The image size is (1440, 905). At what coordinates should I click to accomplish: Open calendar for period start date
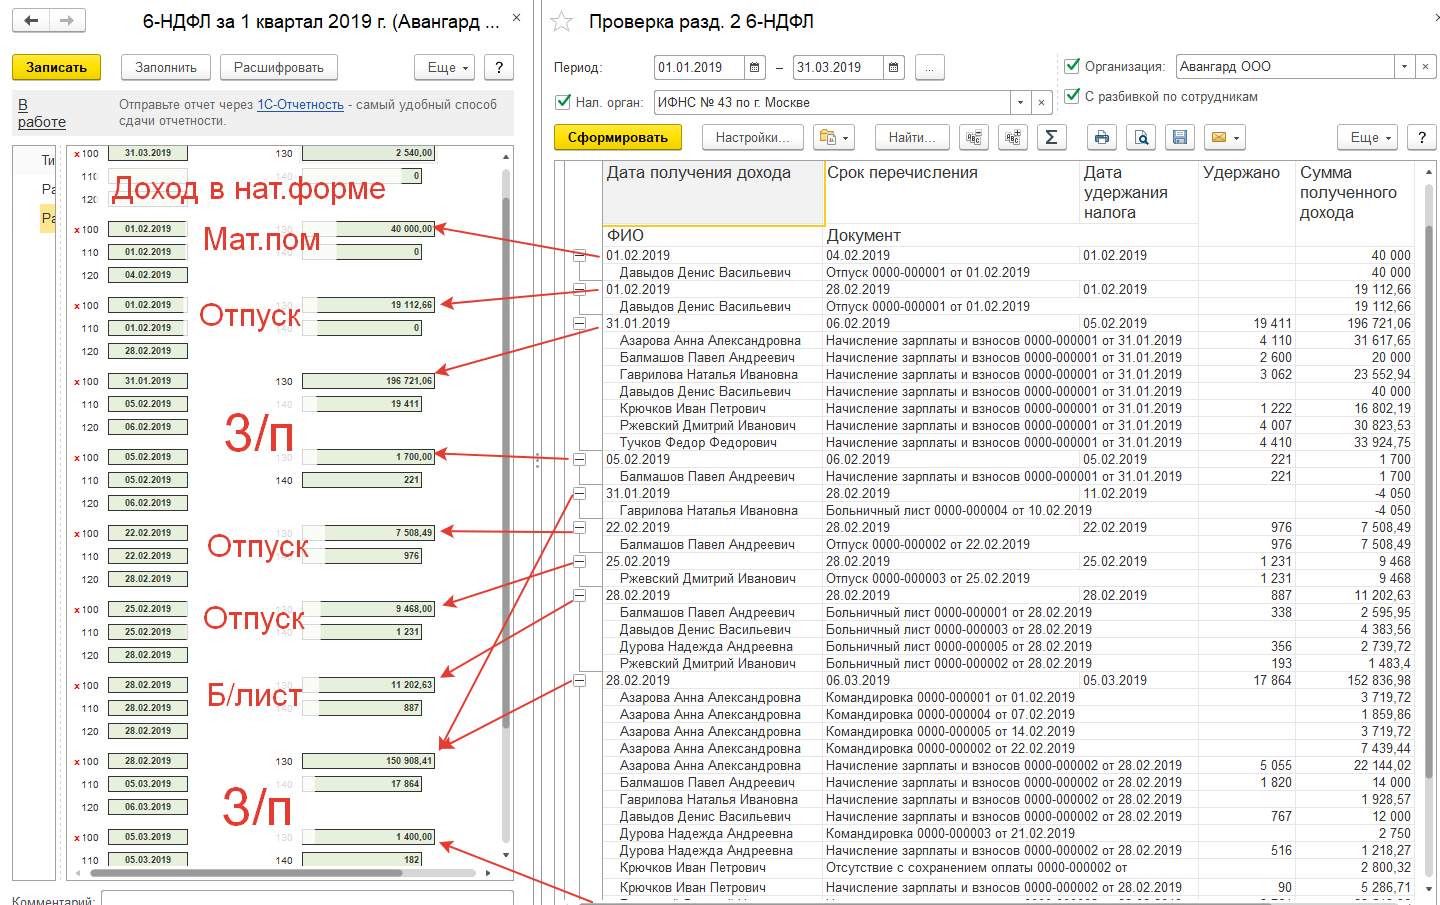click(x=755, y=67)
